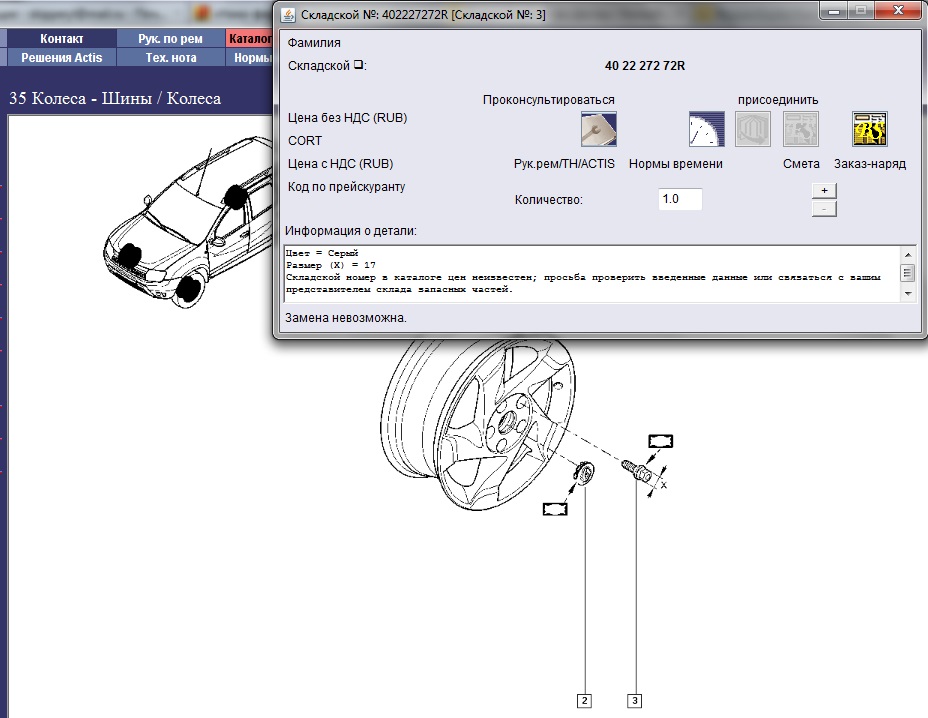This screenshot has height=718, width=928.
Task: Decrease quantity with the minus button
Action: (x=824, y=208)
